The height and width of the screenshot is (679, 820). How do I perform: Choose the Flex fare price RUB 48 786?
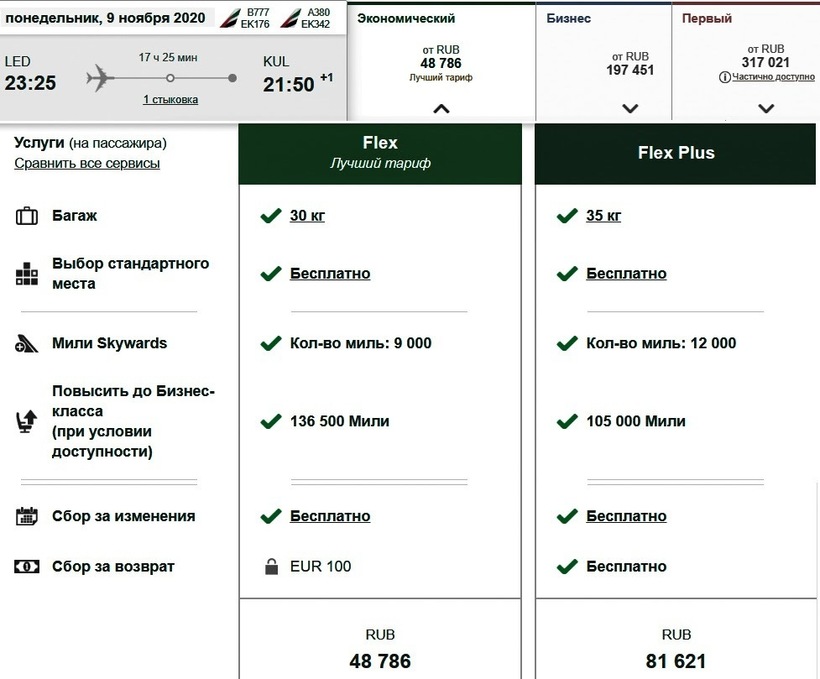tap(380, 660)
